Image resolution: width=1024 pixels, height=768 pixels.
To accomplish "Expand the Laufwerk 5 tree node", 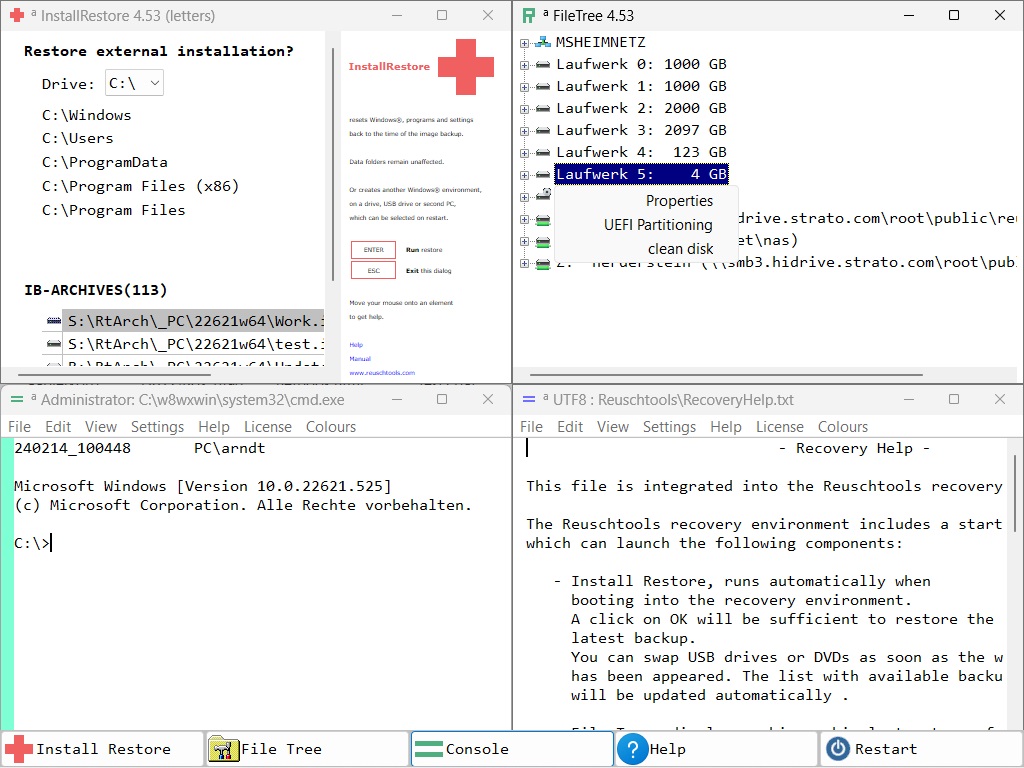I will (x=524, y=176).
